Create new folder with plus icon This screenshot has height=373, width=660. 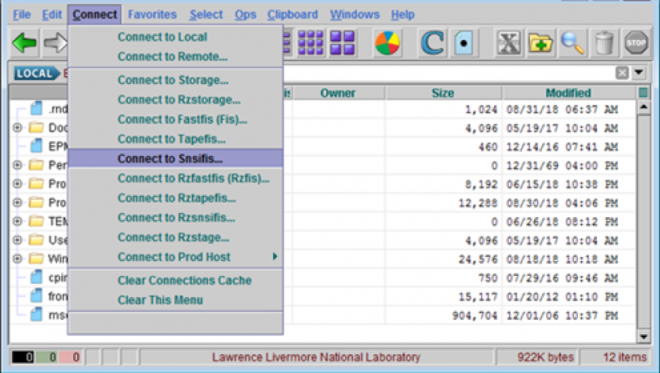pyautogui.click(x=540, y=43)
